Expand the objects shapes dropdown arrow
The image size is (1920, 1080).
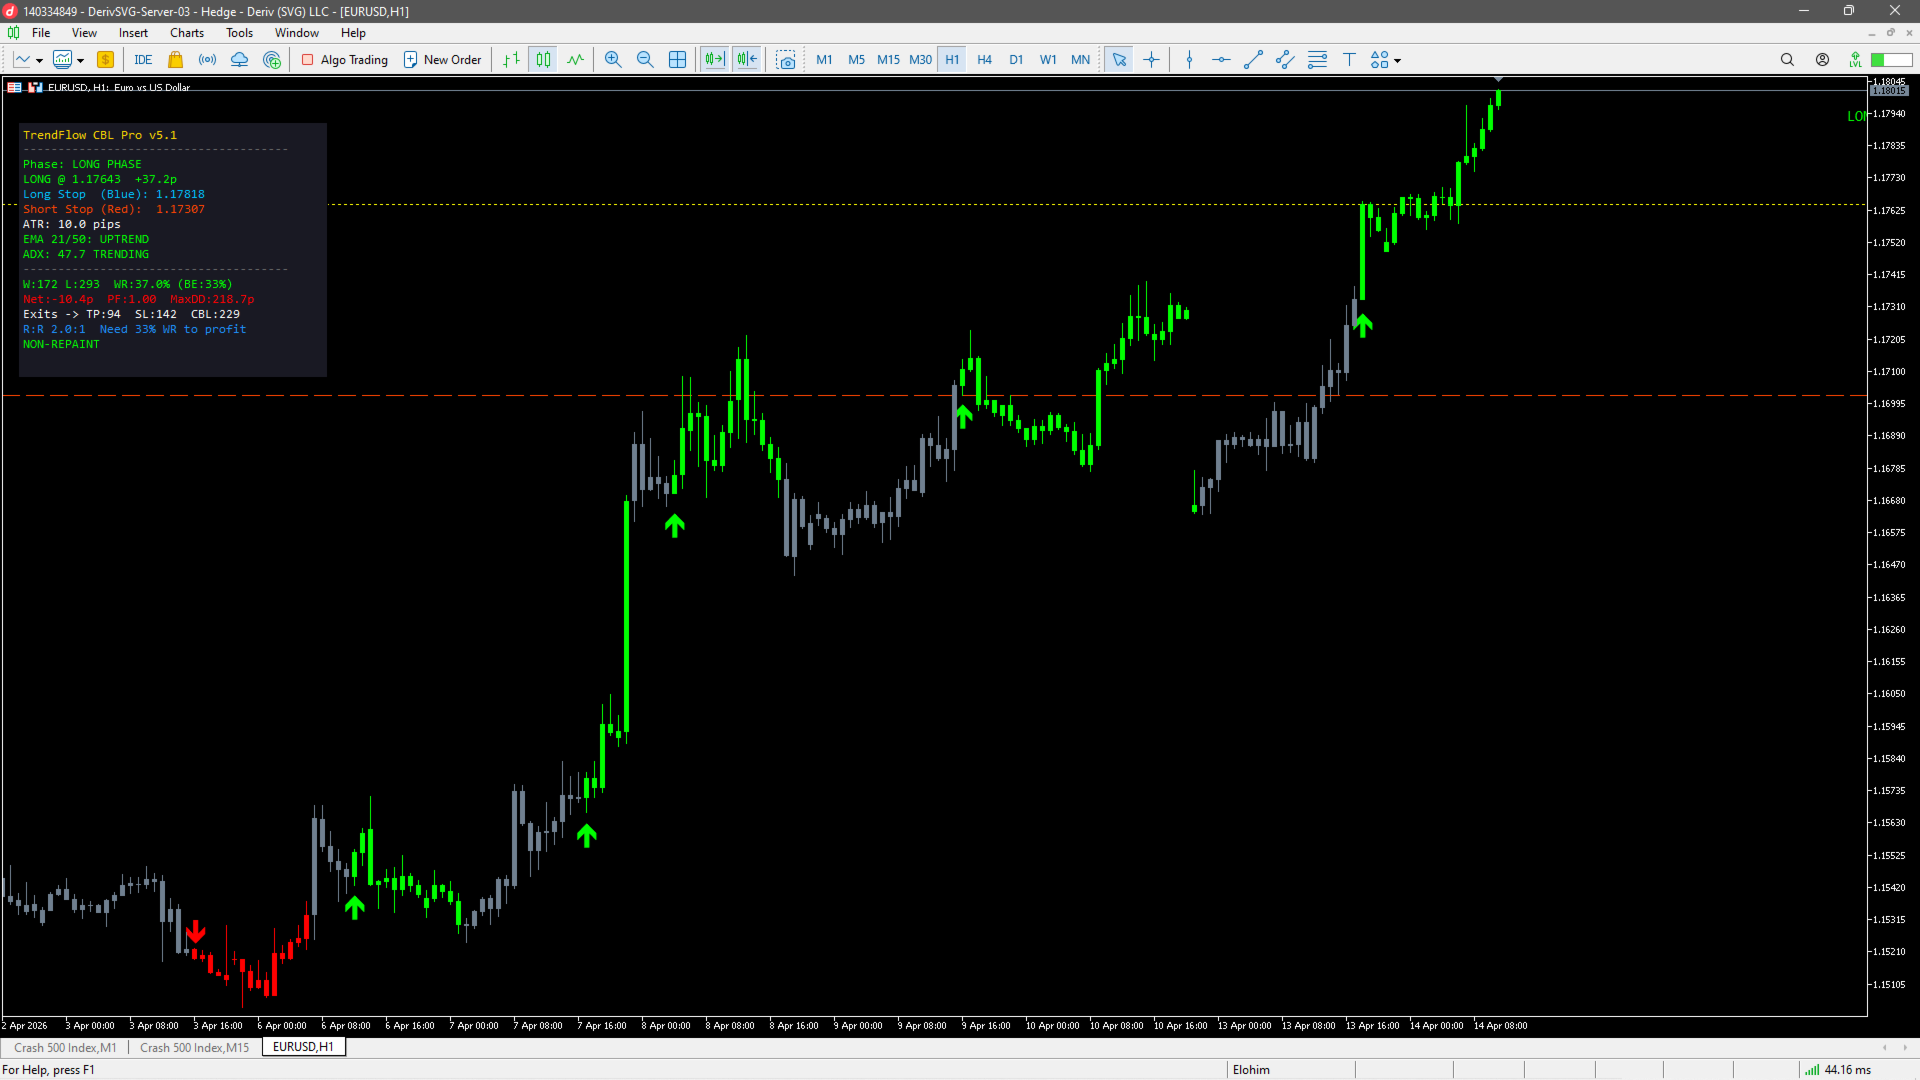pos(1398,61)
